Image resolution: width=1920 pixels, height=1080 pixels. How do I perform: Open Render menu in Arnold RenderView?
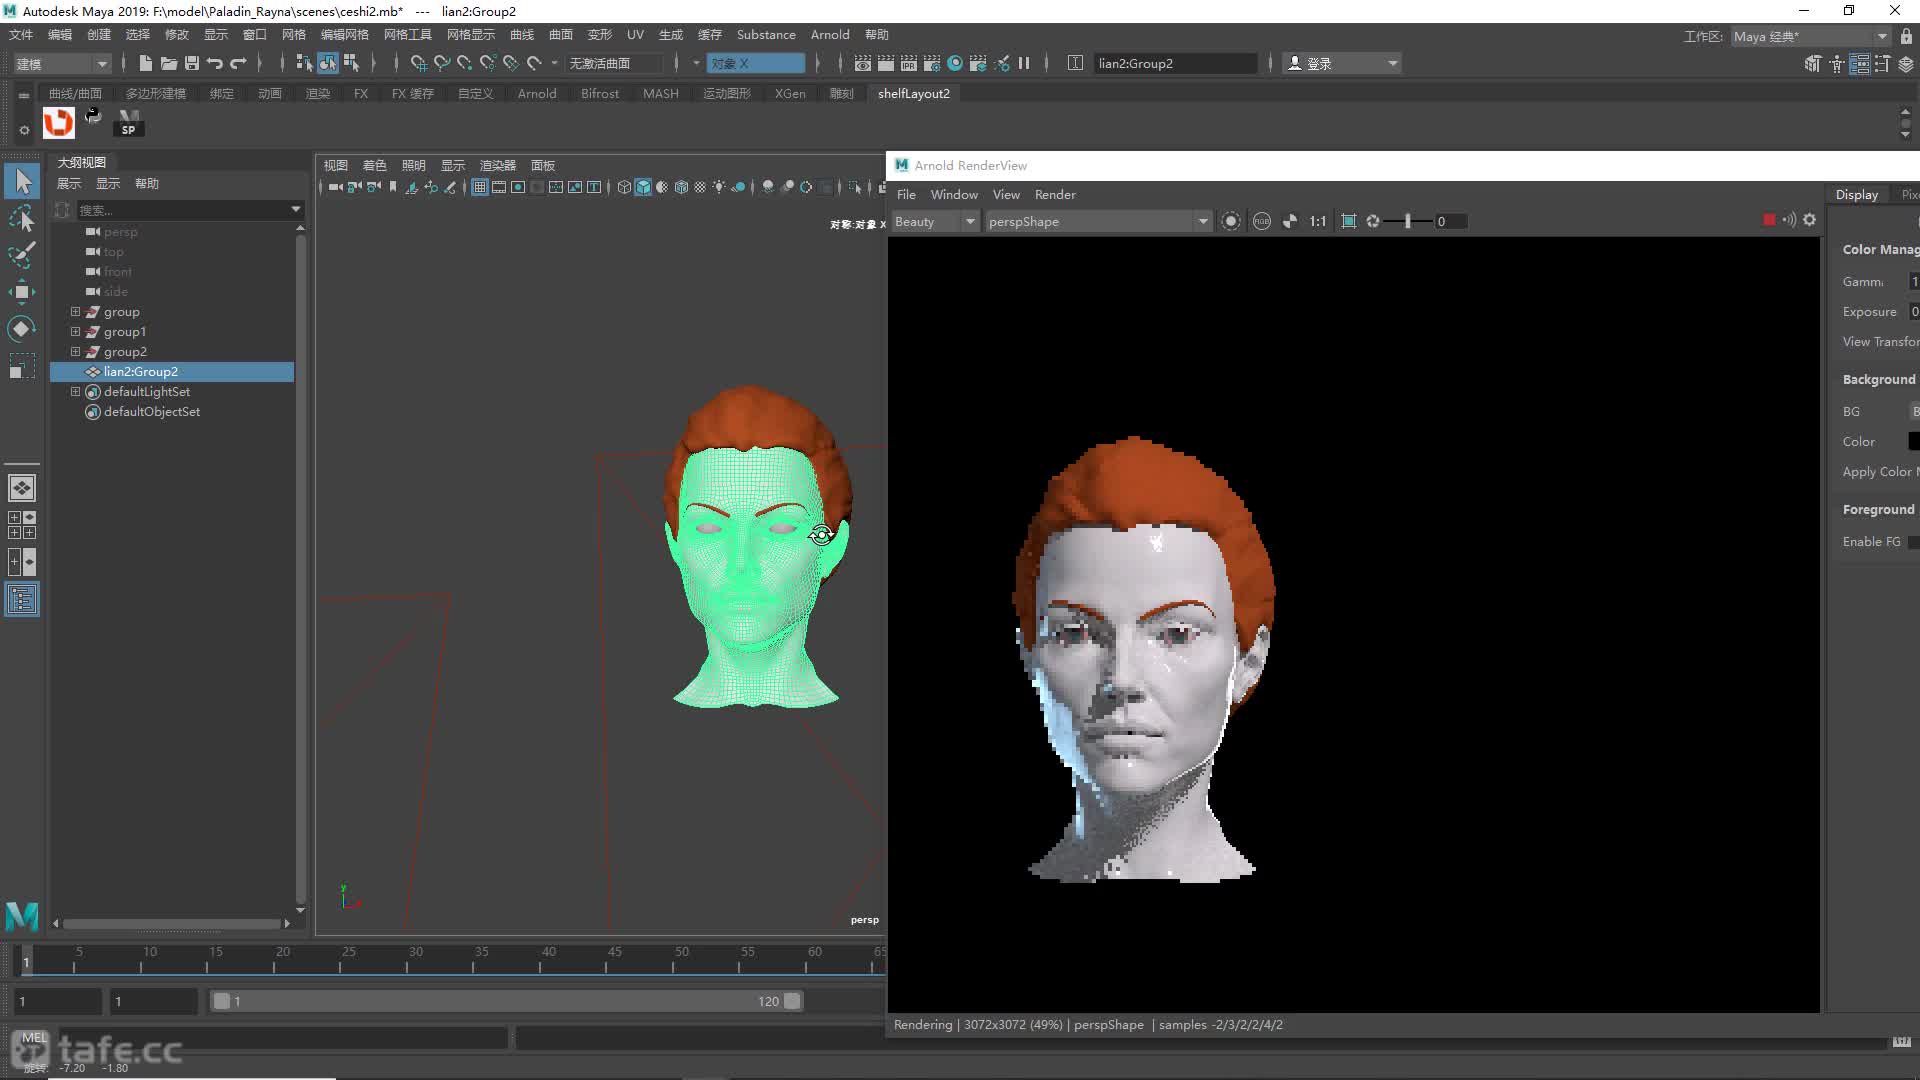(1055, 194)
